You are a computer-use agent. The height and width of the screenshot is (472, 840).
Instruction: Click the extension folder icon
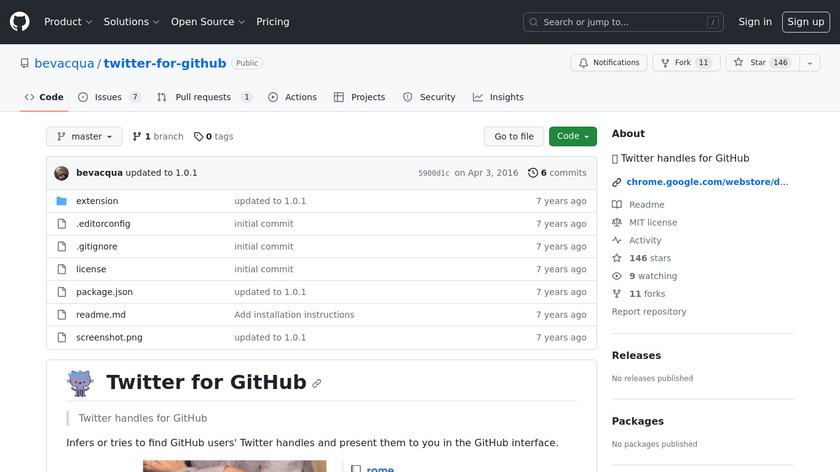pyautogui.click(x=62, y=201)
